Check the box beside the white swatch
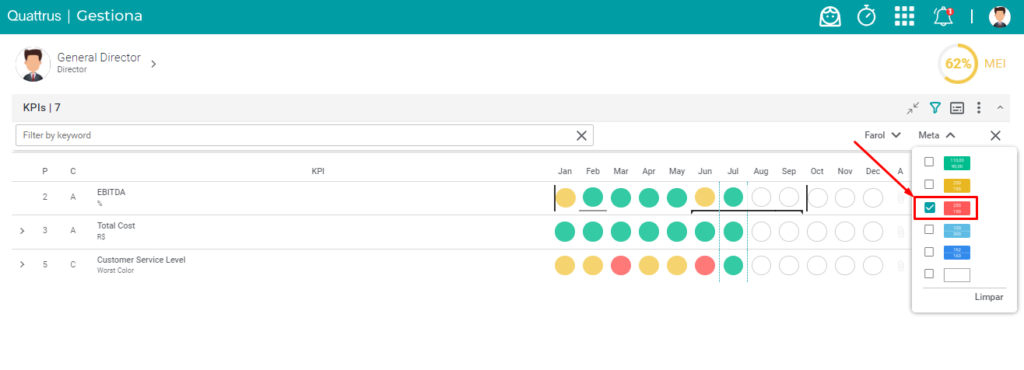1024x370 pixels. (929, 273)
